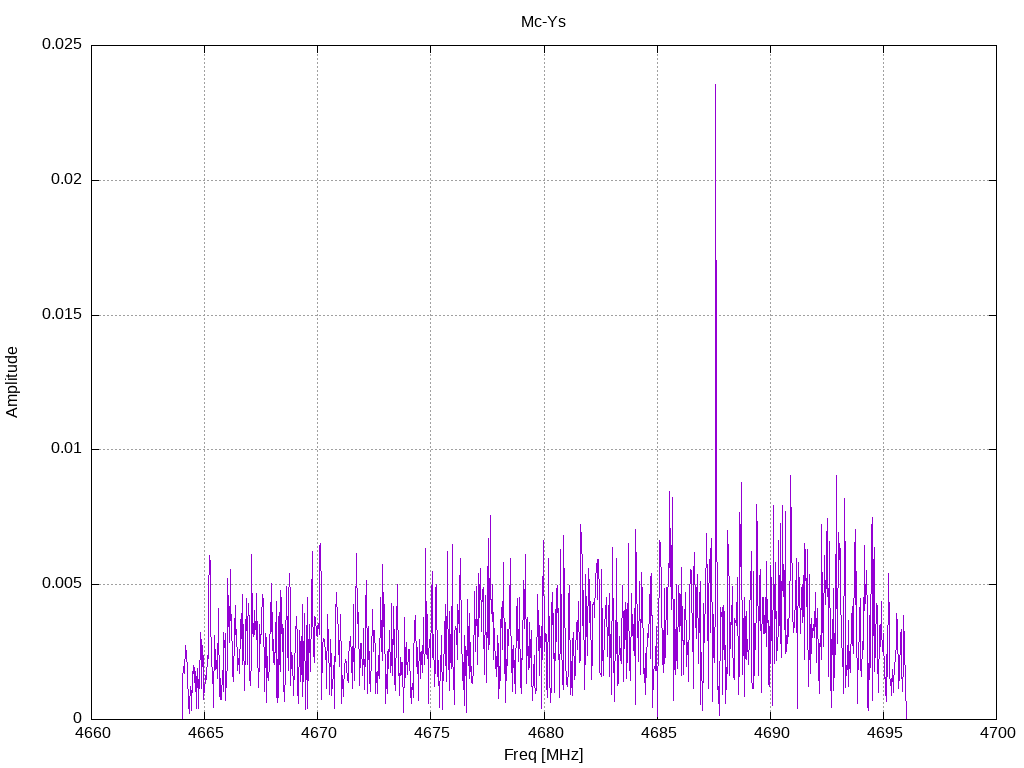This screenshot has width=1024, height=768.
Task: Click the 4695 x-axis tick label
Action: [884, 733]
